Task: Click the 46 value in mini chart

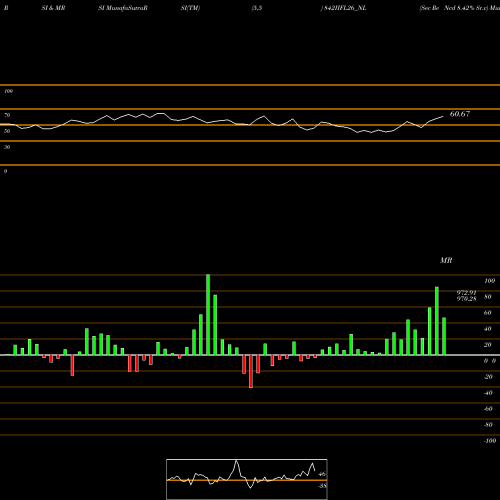Action: [x=322, y=474]
